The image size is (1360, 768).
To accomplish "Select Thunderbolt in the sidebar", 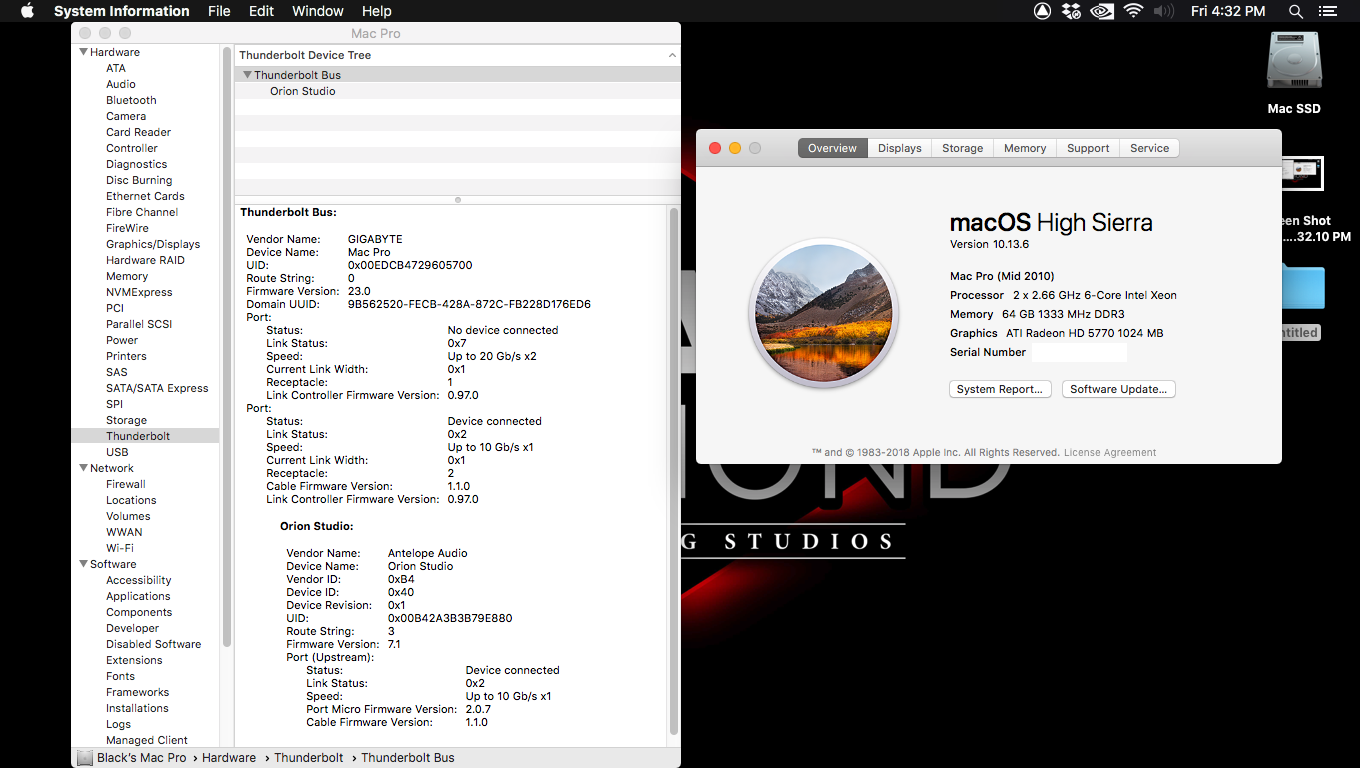I will pos(138,436).
